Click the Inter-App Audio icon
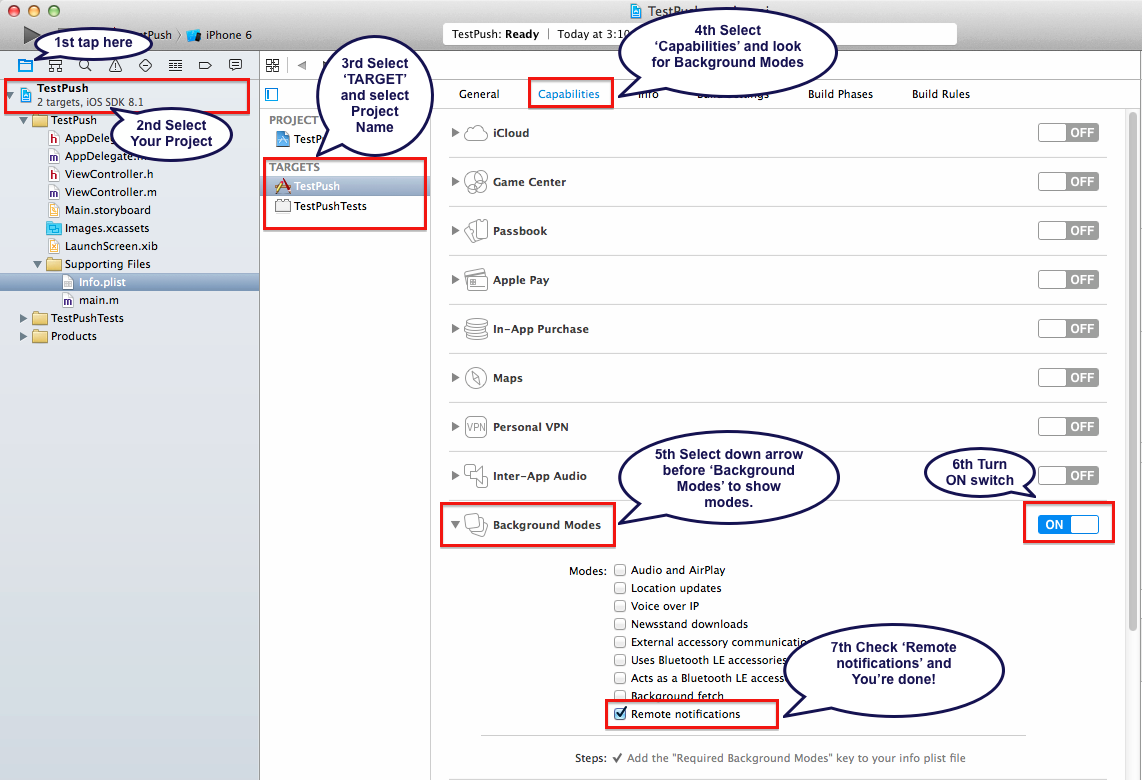The image size is (1142, 780). coord(476,476)
